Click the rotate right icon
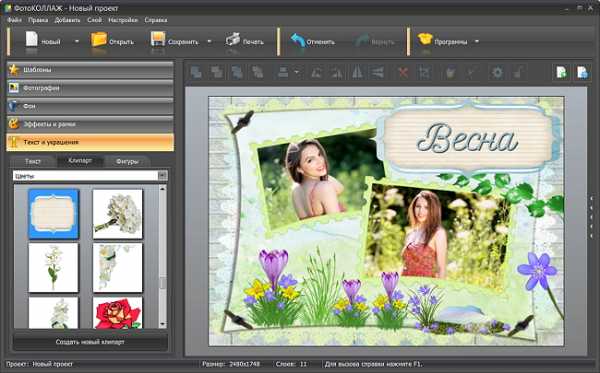 coord(337,72)
